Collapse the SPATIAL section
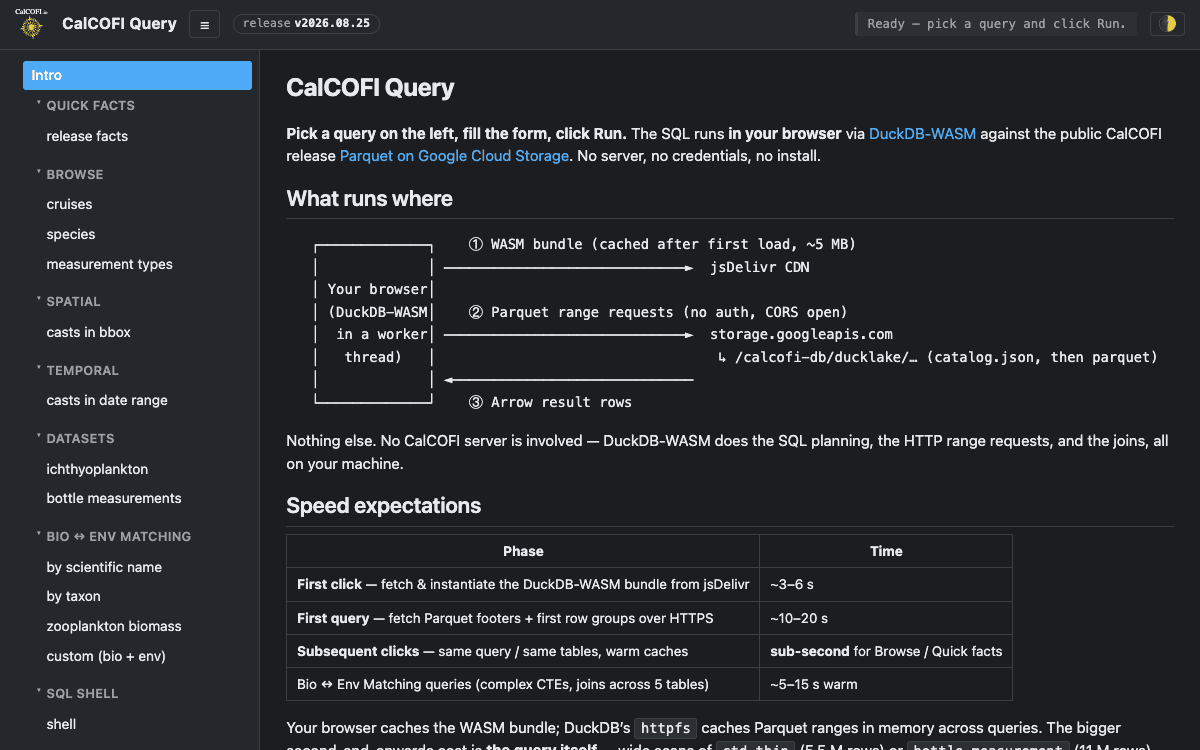 coord(73,301)
